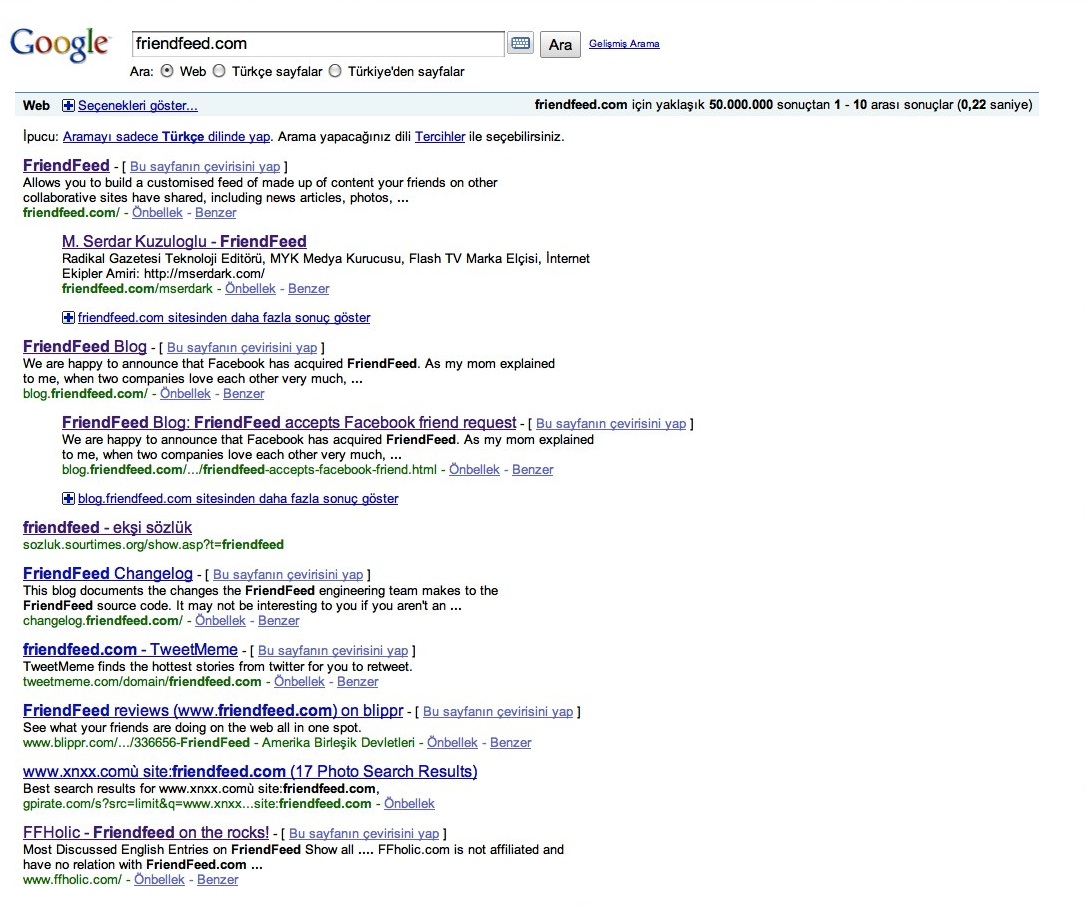1086x906 pixels.
Task: Open the FriendFeed Changelog result title
Action: (107, 574)
